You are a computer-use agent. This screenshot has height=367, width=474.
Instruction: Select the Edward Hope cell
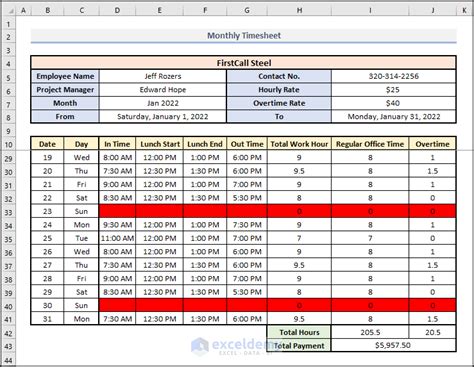click(163, 90)
